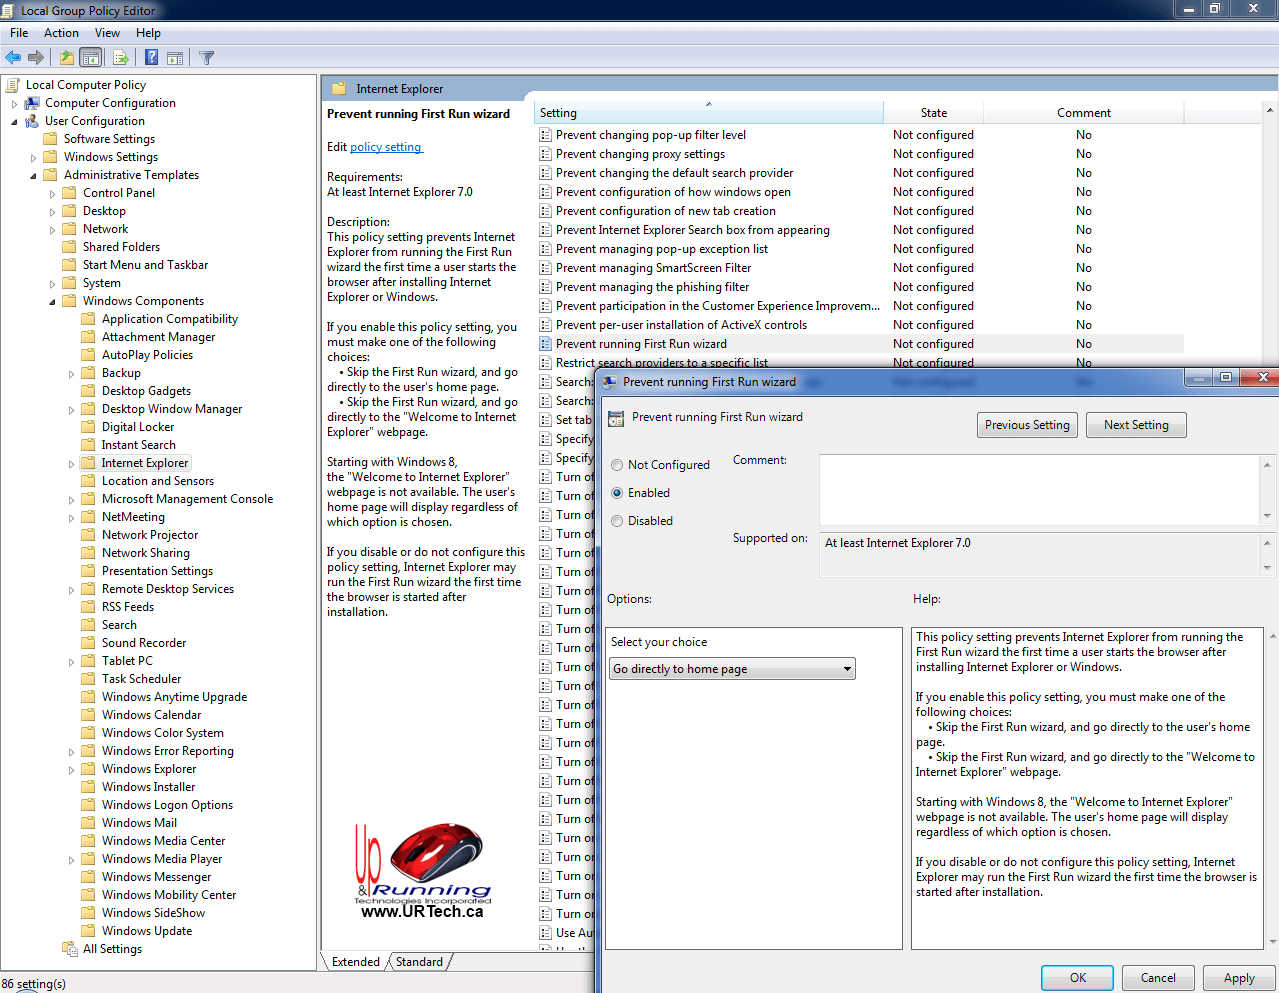Open the Action menu
The width and height of the screenshot is (1279, 993).
coord(61,33)
